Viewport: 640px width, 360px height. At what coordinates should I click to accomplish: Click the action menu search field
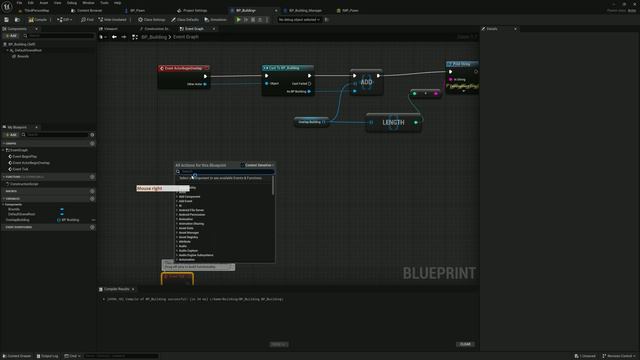click(x=227, y=171)
